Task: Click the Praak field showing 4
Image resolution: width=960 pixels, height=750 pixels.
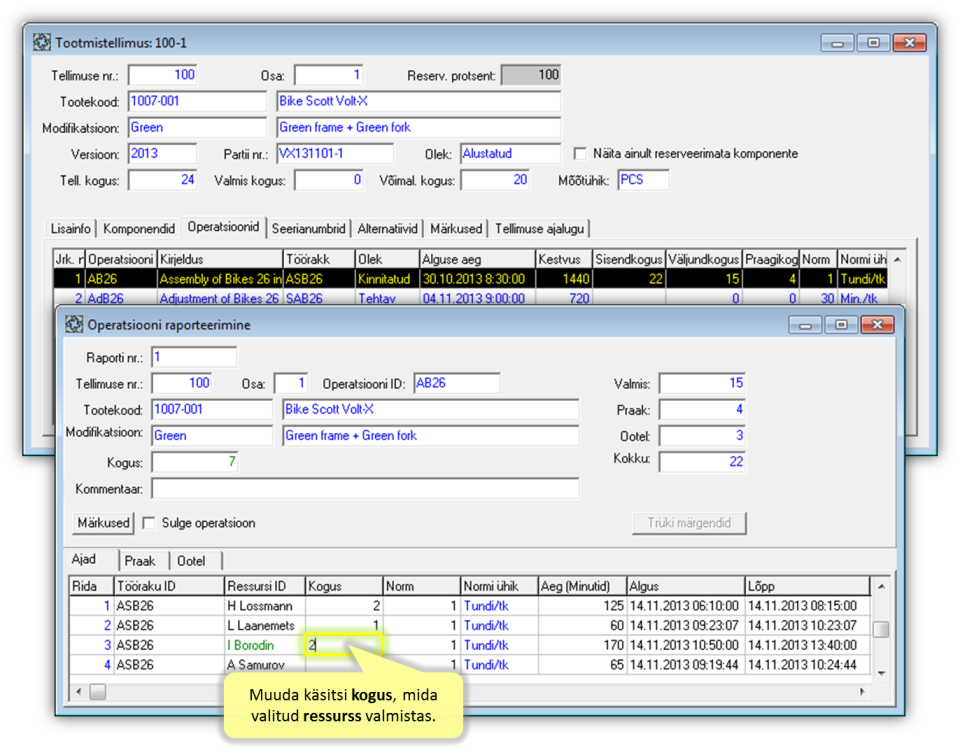Action: tap(702, 410)
